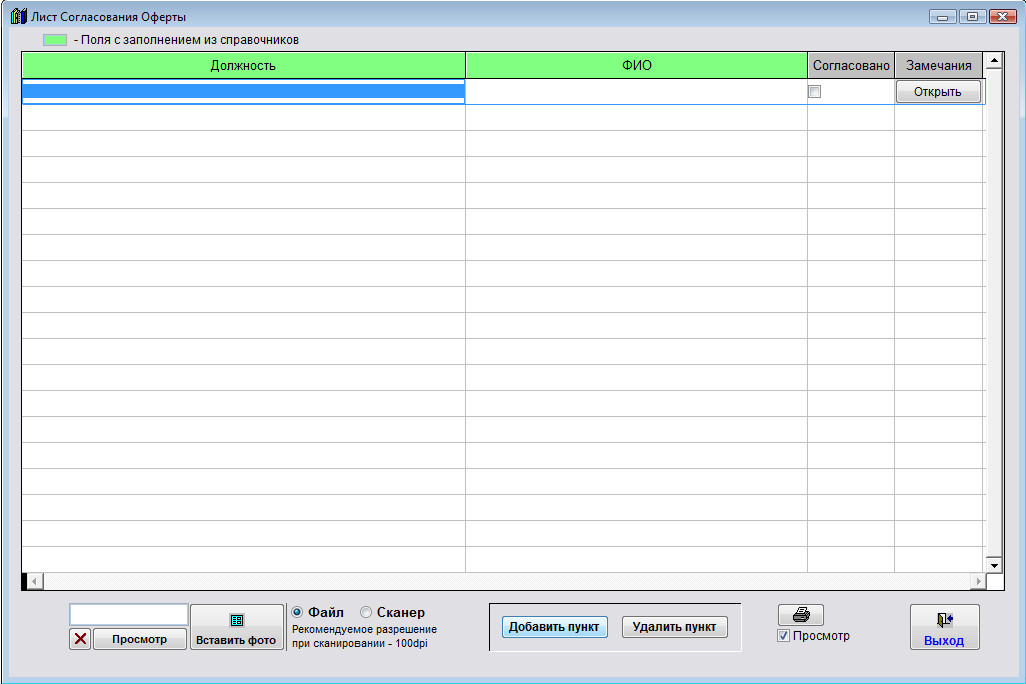Click the Вставить фото button
The image size is (1026, 684).
coord(236,627)
